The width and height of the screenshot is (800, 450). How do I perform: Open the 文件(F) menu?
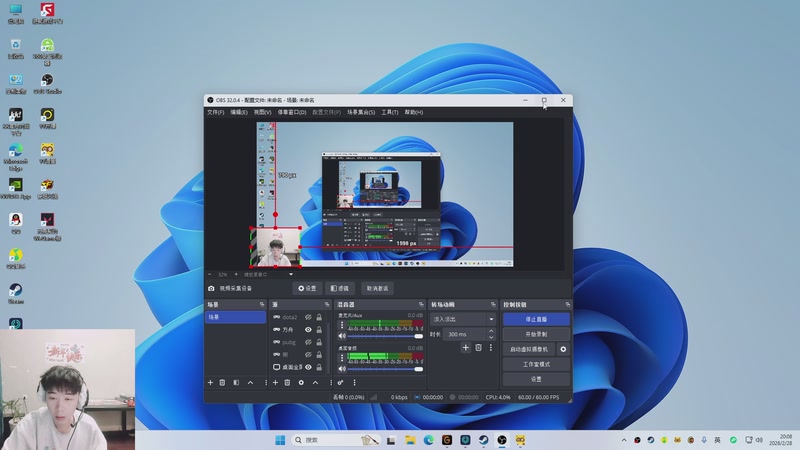[215, 112]
